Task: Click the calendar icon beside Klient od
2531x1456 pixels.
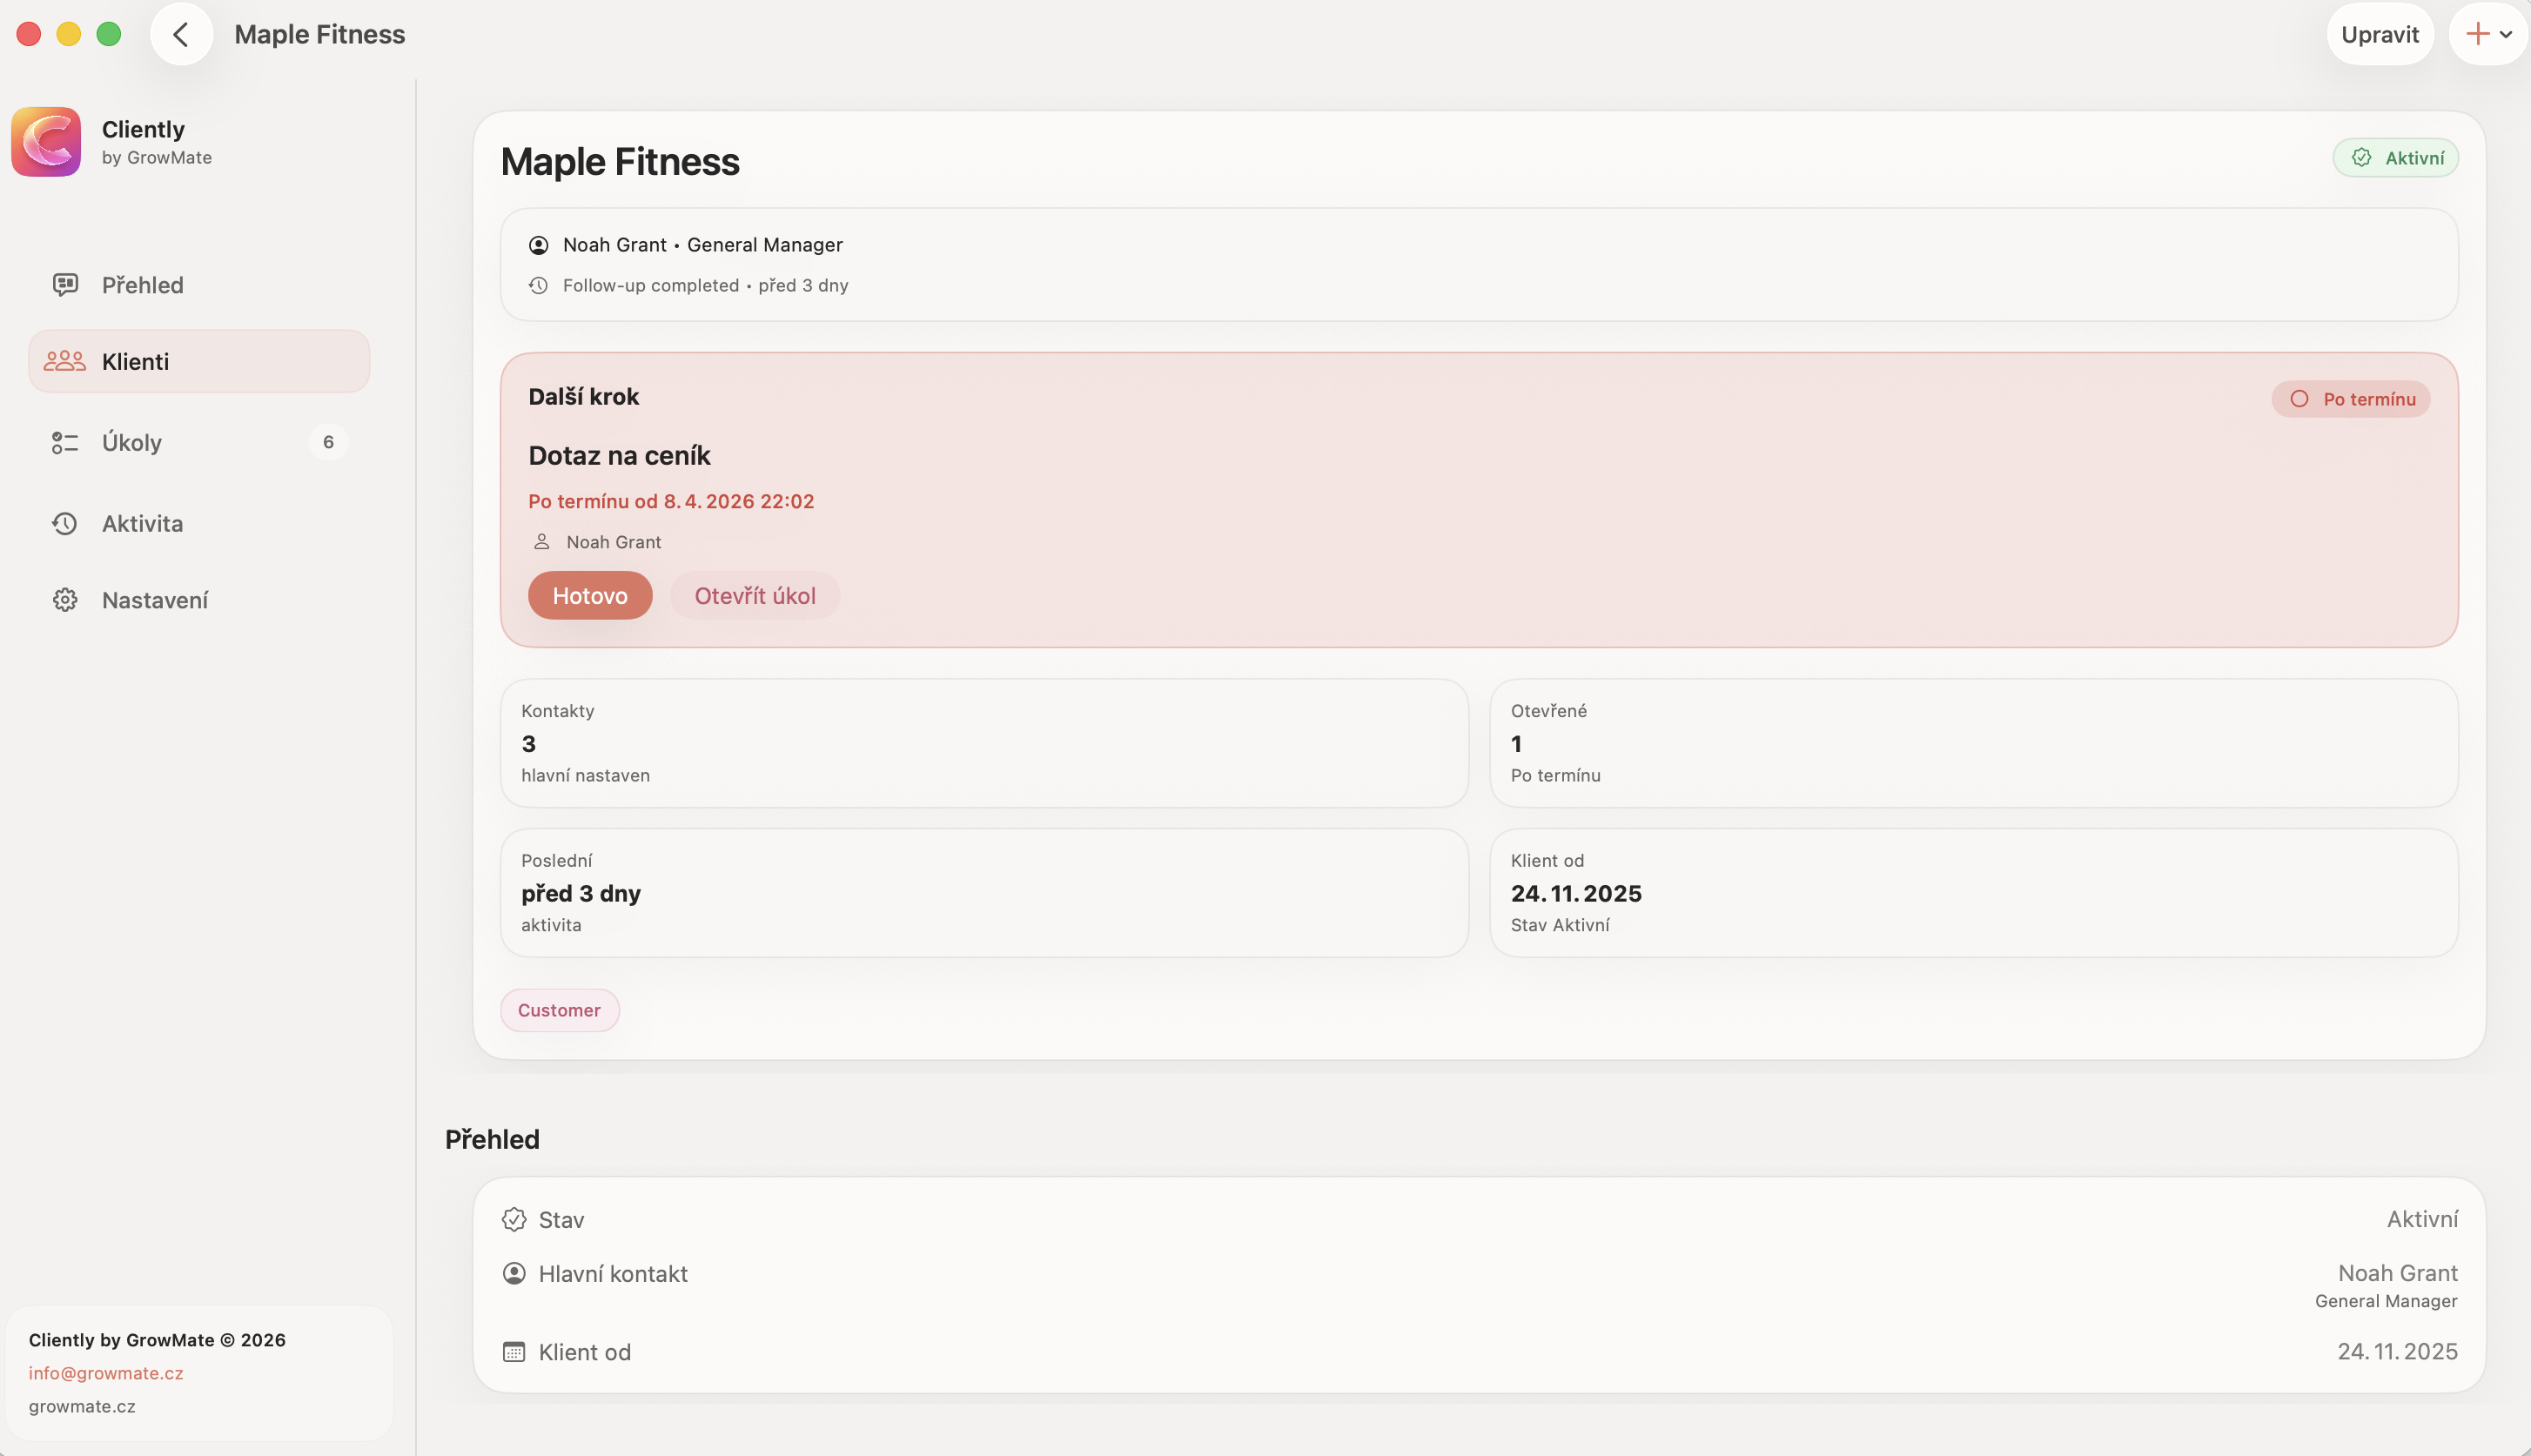Action: [x=514, y=1352]
